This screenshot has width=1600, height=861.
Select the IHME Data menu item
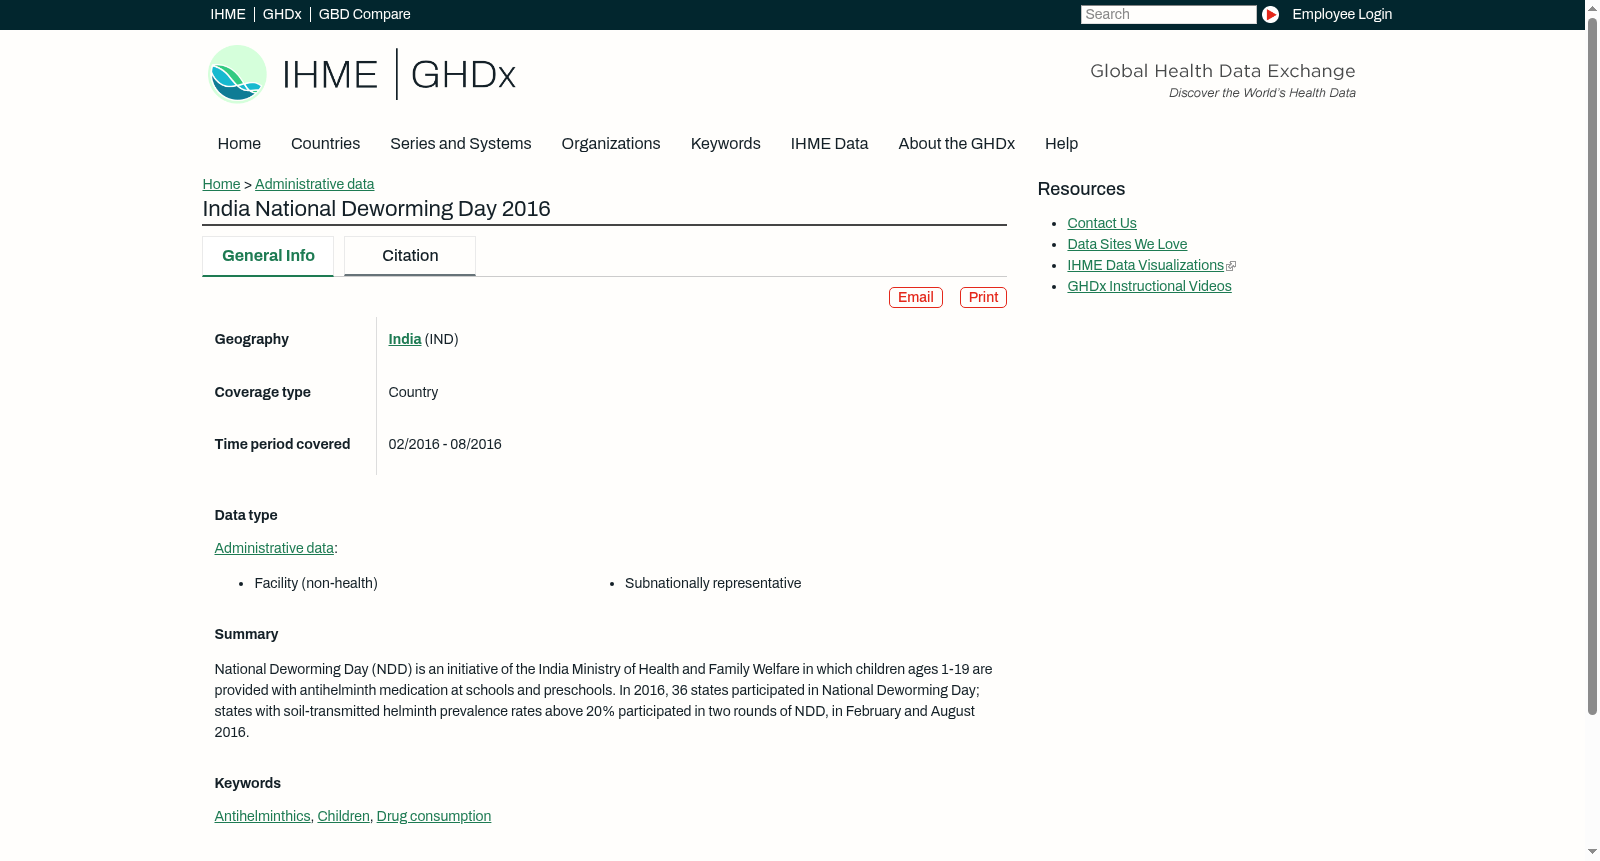[829, 144]
